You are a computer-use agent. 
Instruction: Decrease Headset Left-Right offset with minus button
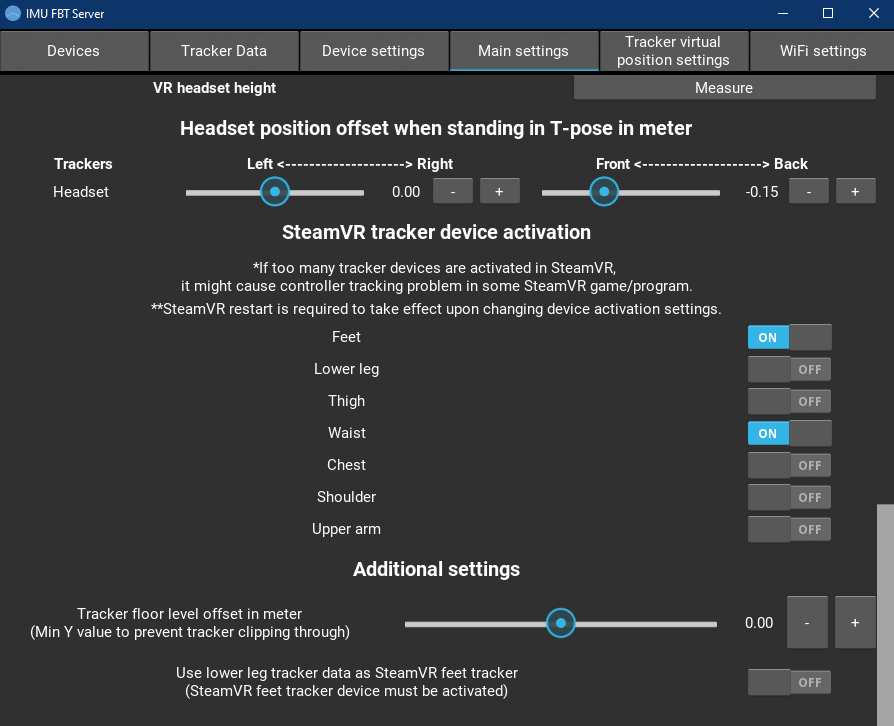453,191
